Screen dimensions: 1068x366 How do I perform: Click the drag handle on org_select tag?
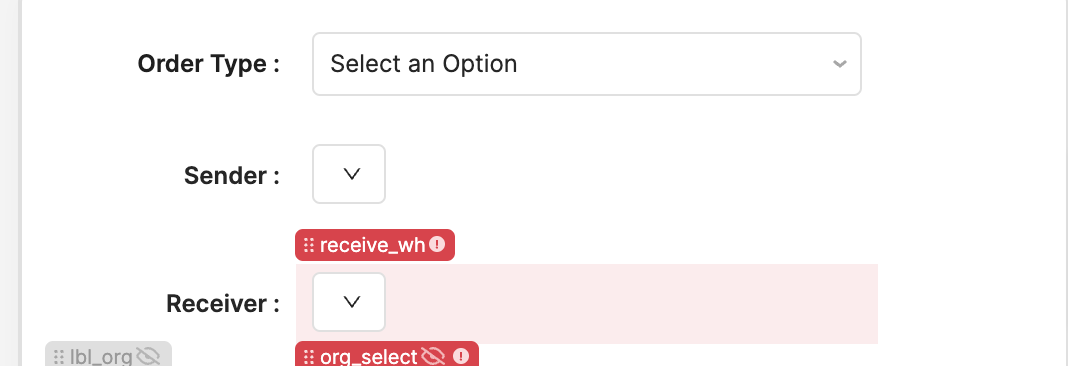pyautogui.click(x=309, y=356)
